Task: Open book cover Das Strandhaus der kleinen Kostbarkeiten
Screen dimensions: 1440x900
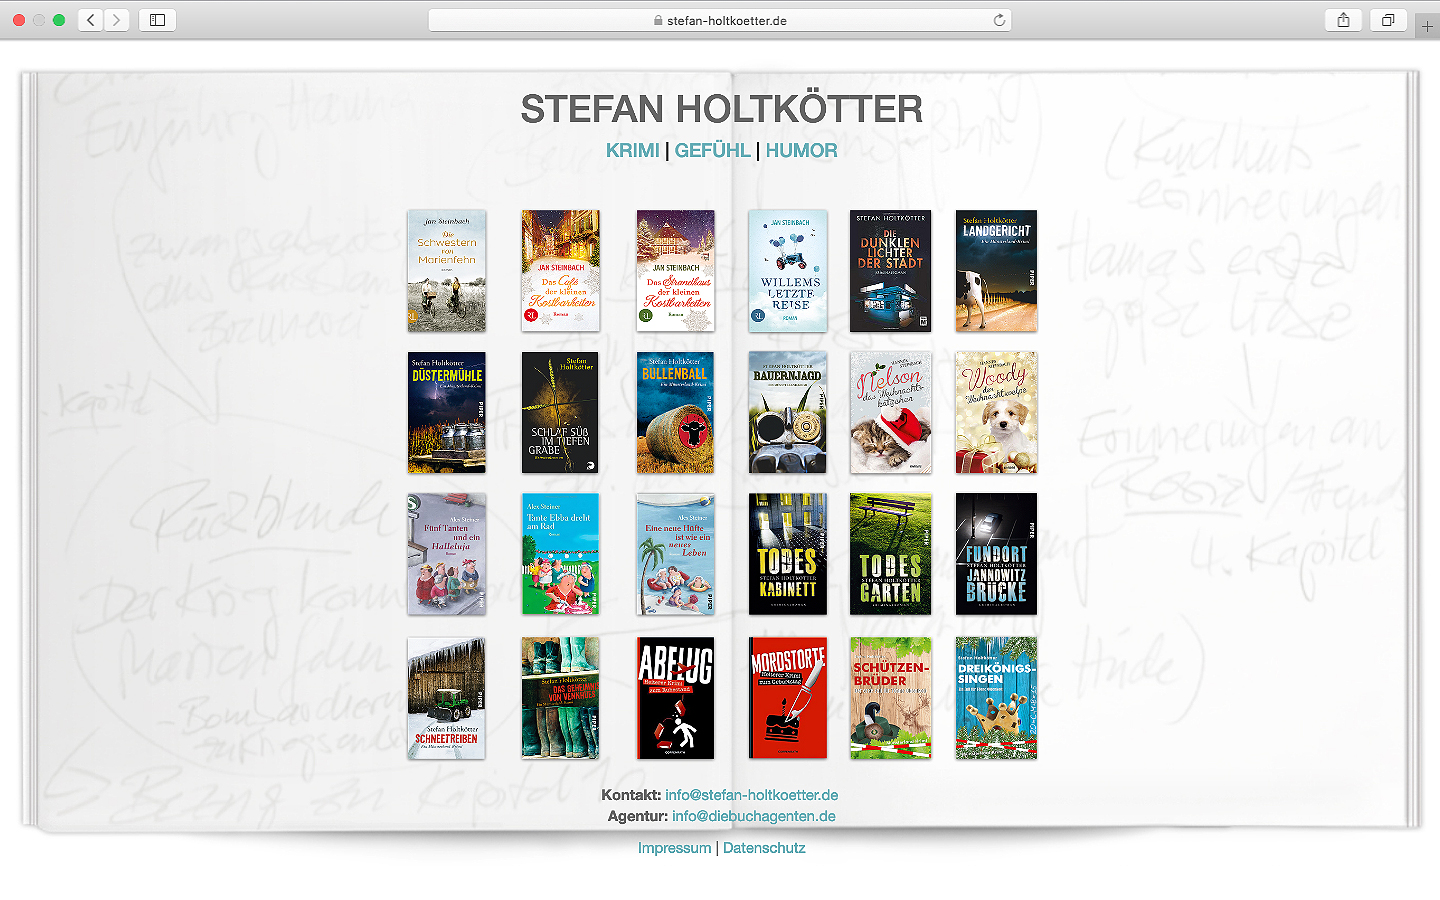Action: 676,271
